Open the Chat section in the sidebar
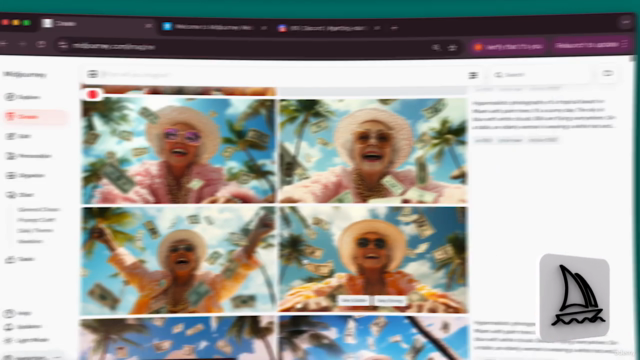The height and width of the screenshot is (360, 640). pyautogui.click(x=20, y=195)
